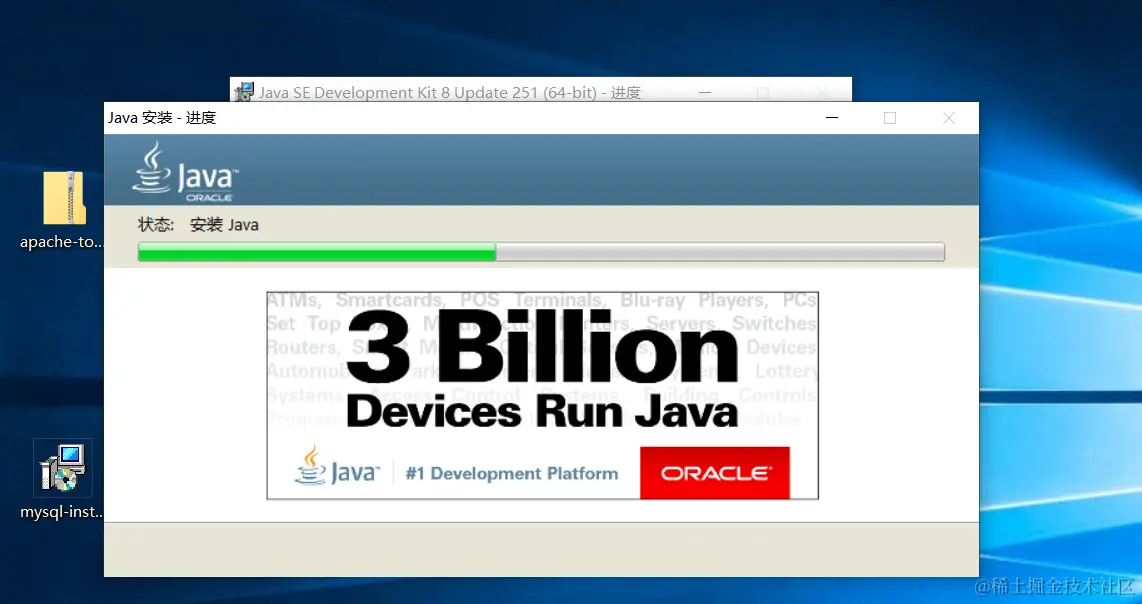Click the Java SE Development Kit 8 background window title

449,93
